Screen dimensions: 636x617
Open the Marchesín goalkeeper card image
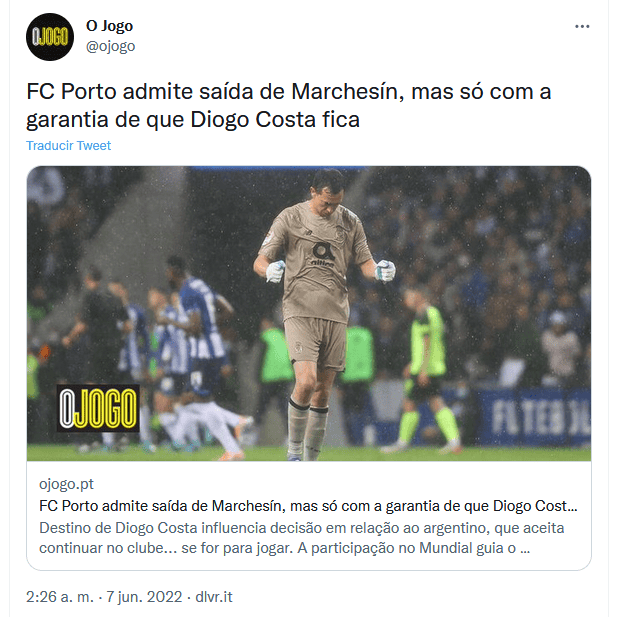pos(309,313)
